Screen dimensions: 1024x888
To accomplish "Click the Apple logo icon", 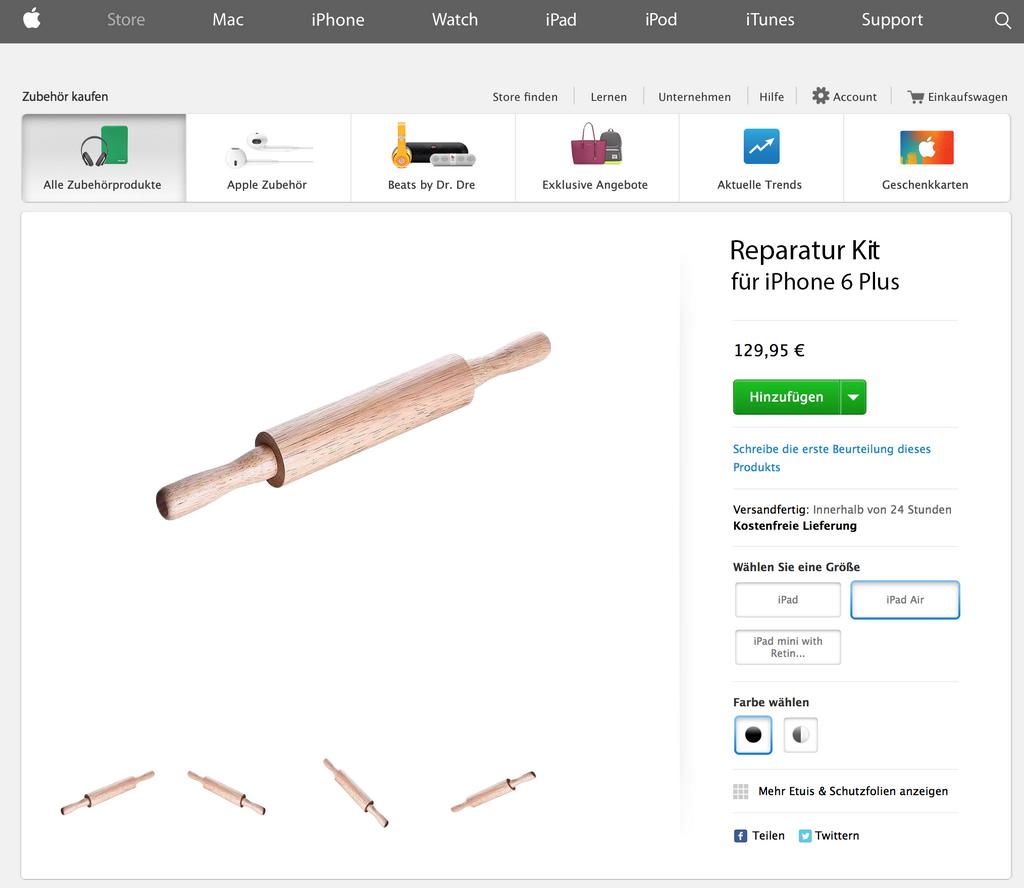I will (32, 18).
